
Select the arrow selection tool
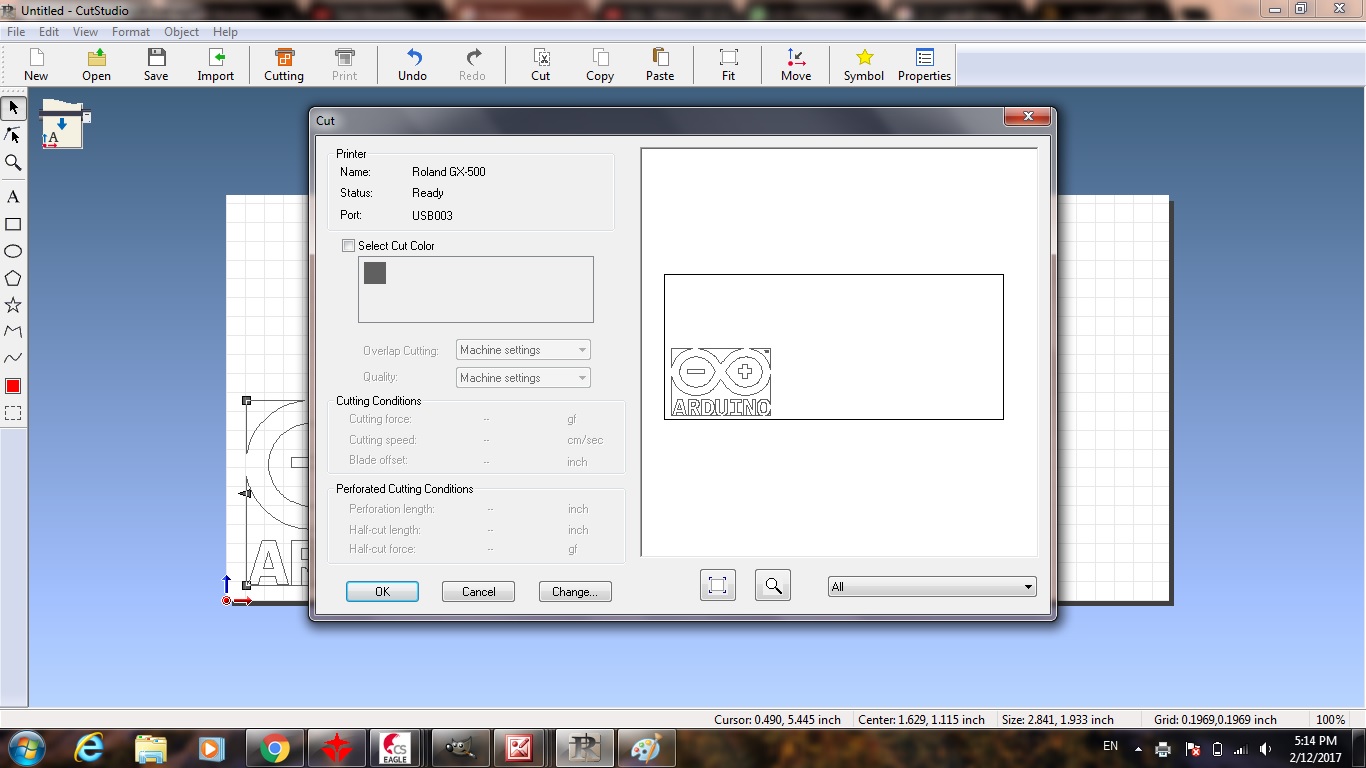tap(13, 108)
